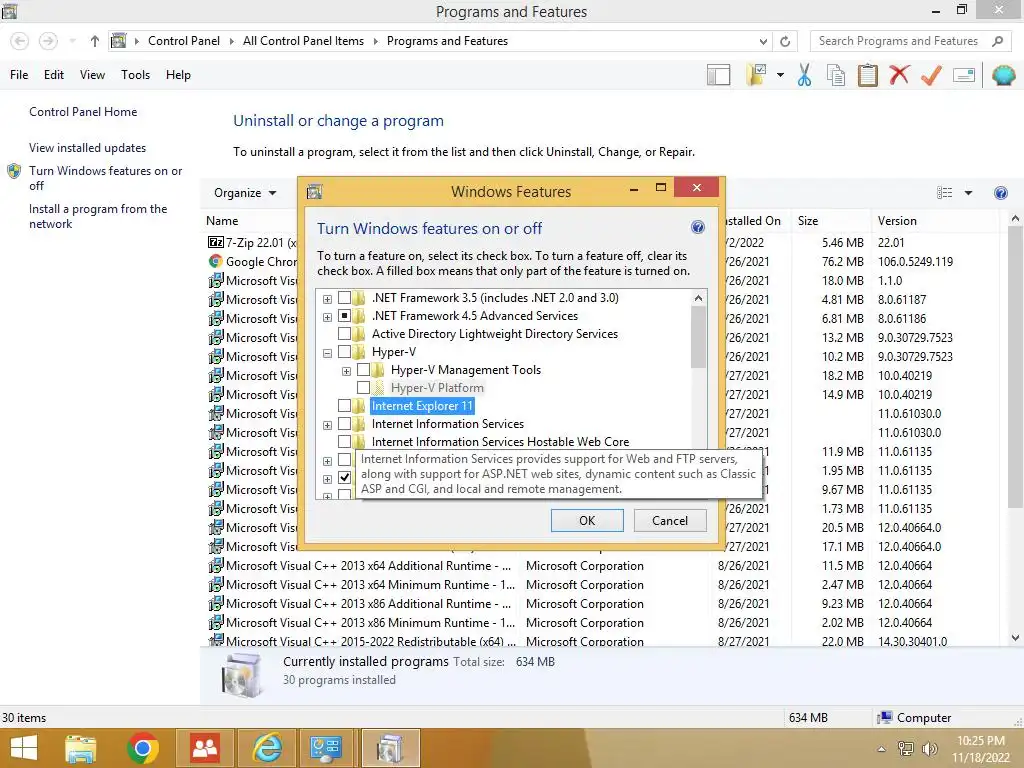Click the volume speaker tray icon

pyautogui.click(x=929, y=749)
